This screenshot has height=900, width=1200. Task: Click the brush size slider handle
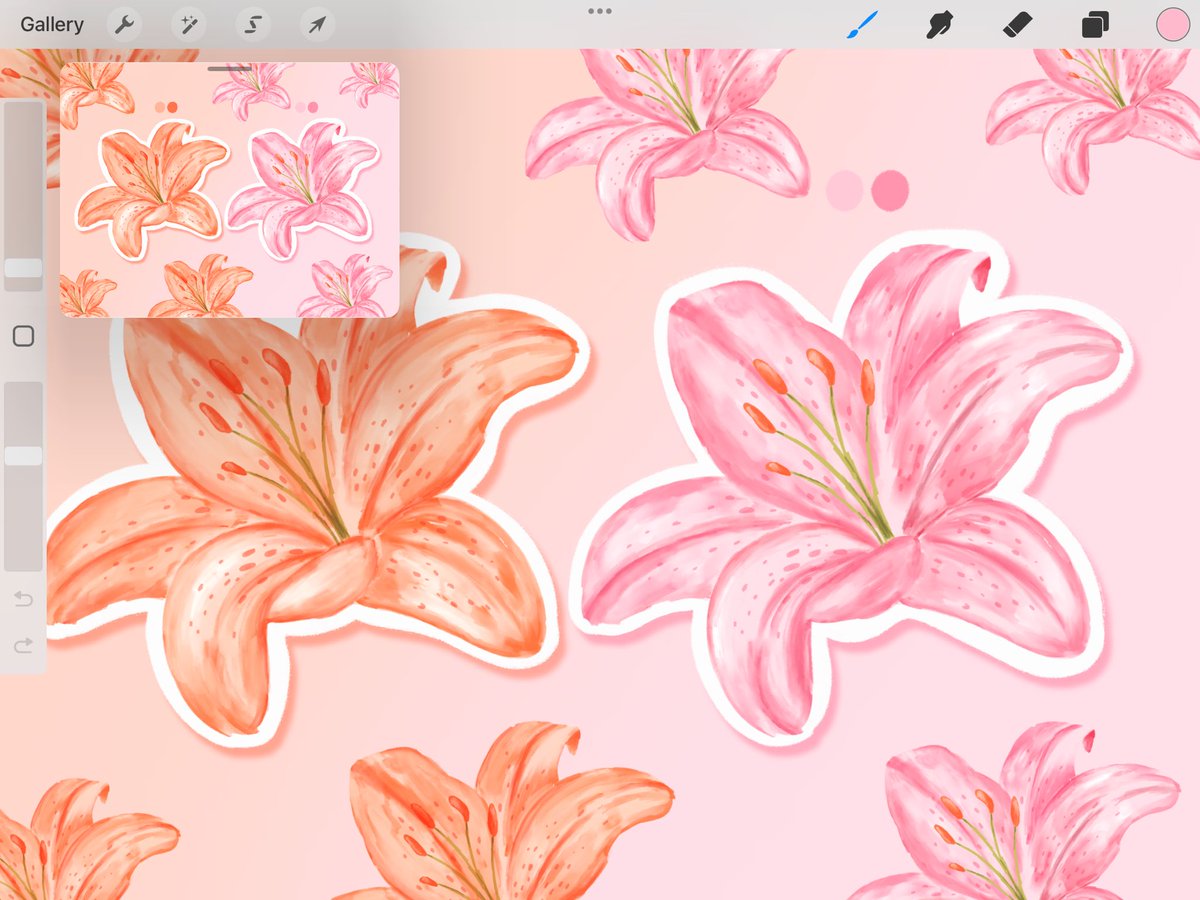23,268
